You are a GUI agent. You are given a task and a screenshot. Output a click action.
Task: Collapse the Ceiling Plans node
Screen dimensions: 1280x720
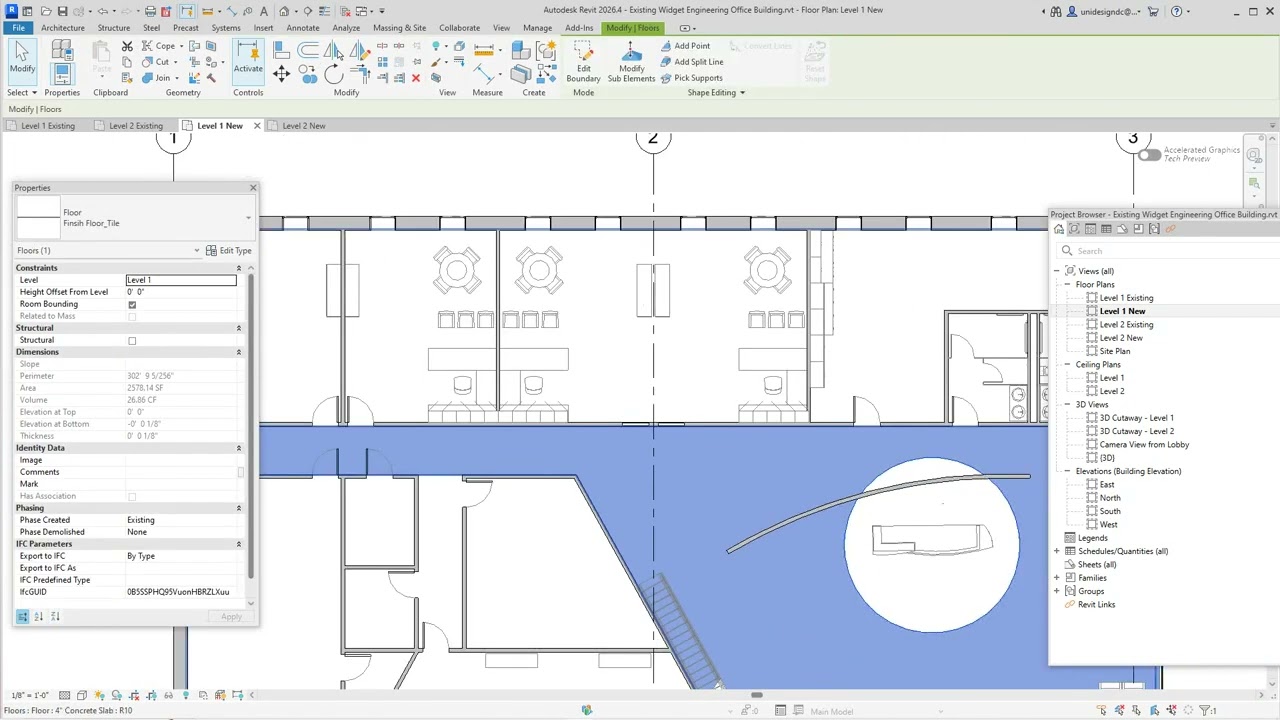tap(1067, 365)
